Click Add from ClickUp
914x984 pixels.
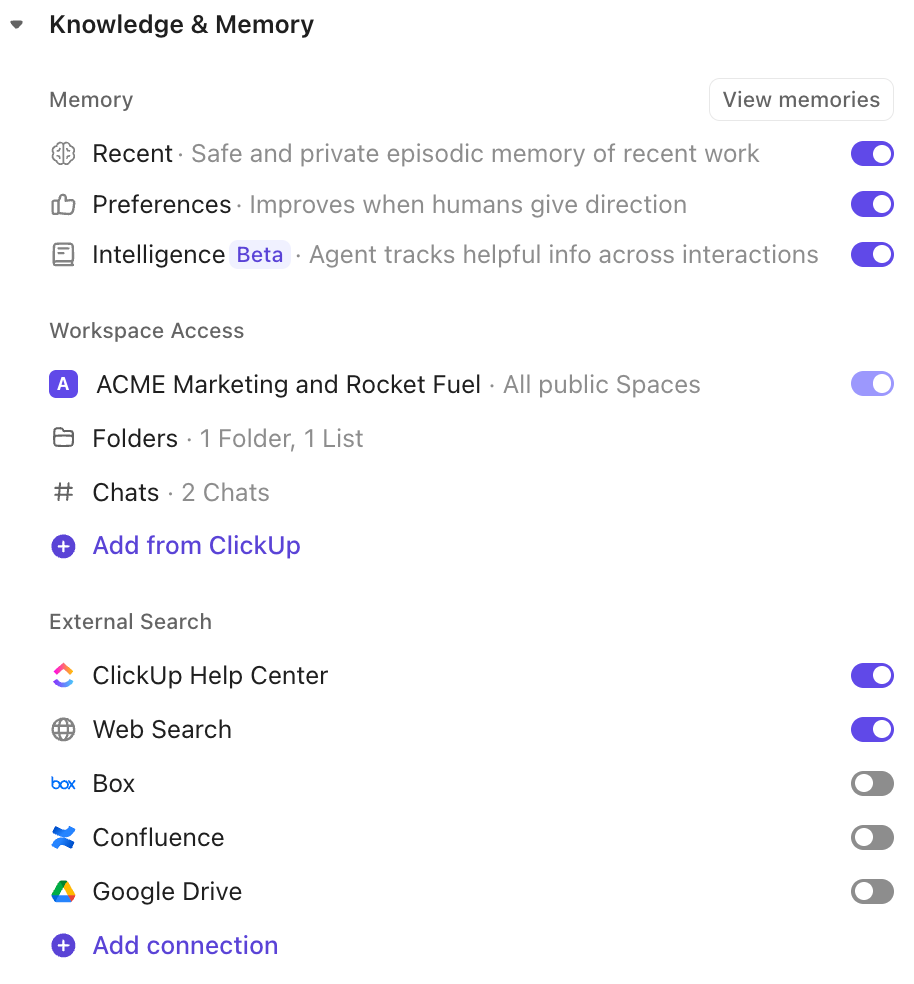(196, 545)
